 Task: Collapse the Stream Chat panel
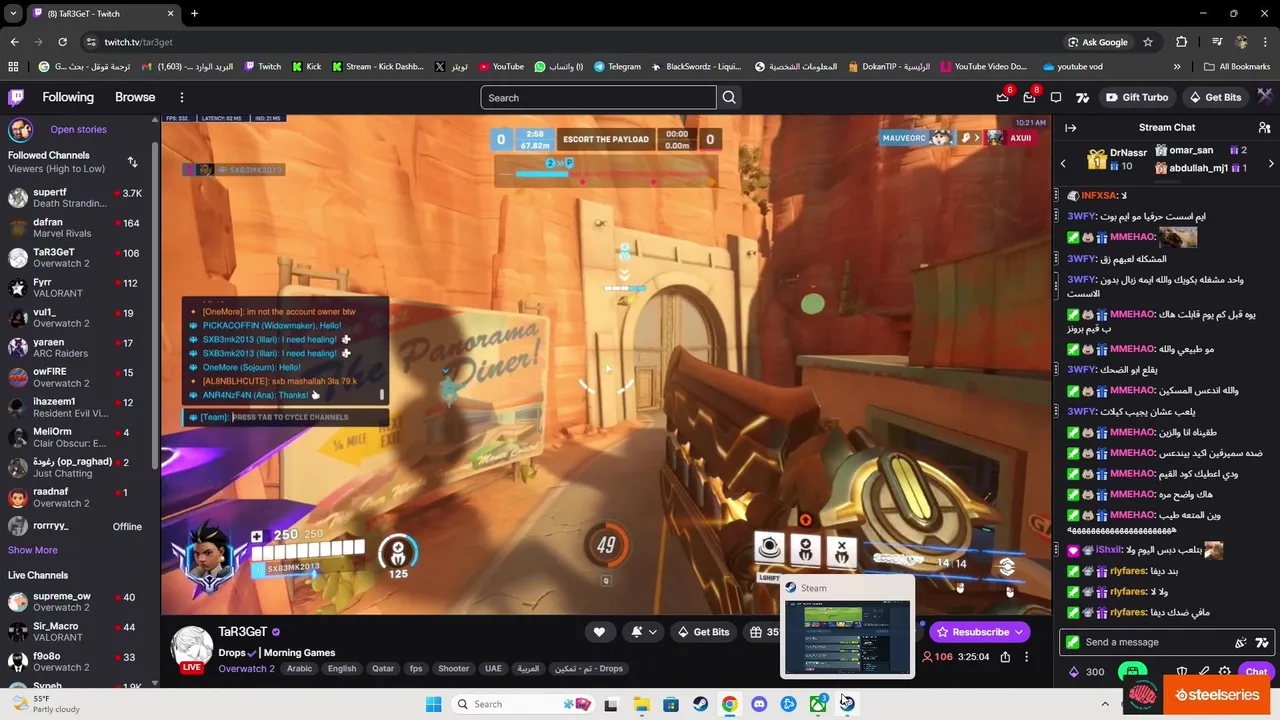(1070, 128)
